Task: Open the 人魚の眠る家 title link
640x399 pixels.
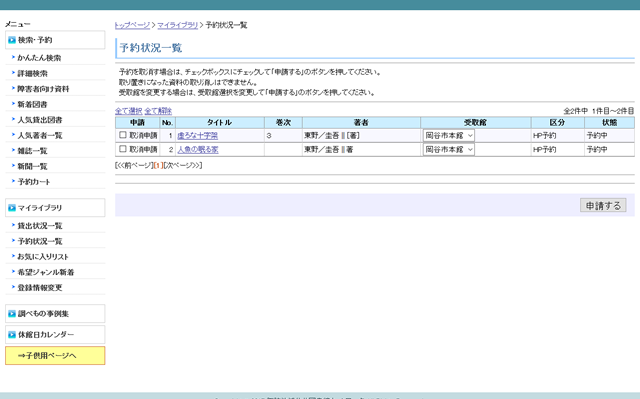Action: pyautogui.click(x=198, y=150)
